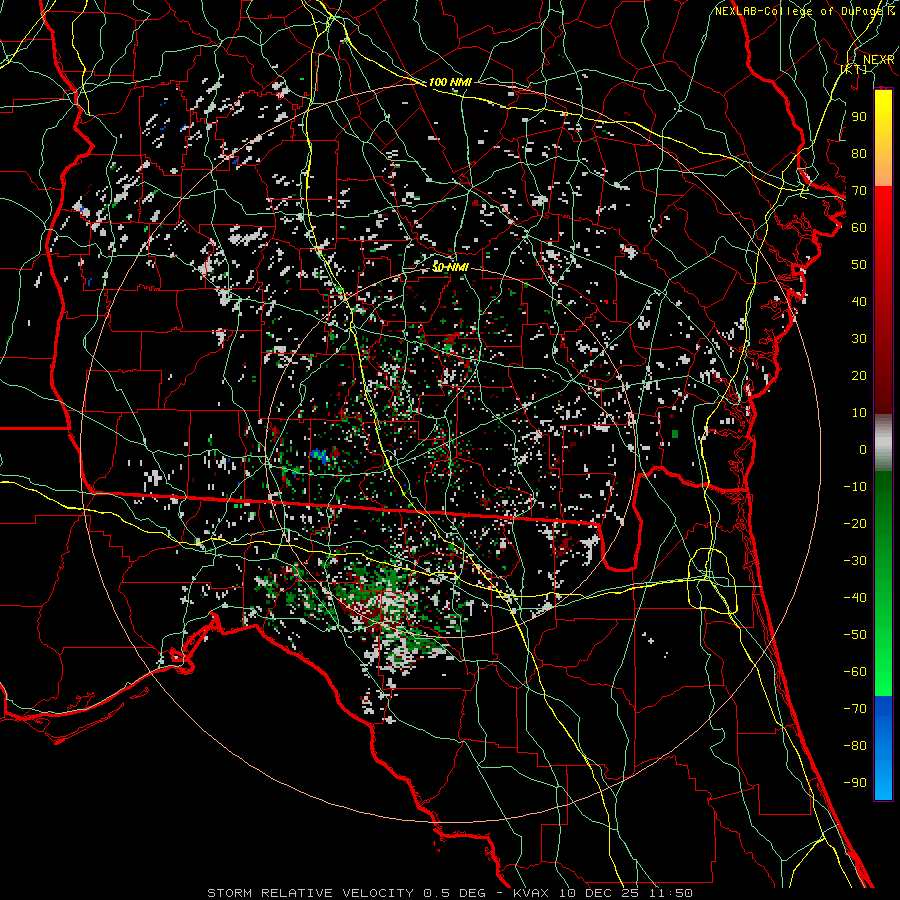Click the 50 NMI range ring label
Screen dimensions: 900x900
click(450, 267)
